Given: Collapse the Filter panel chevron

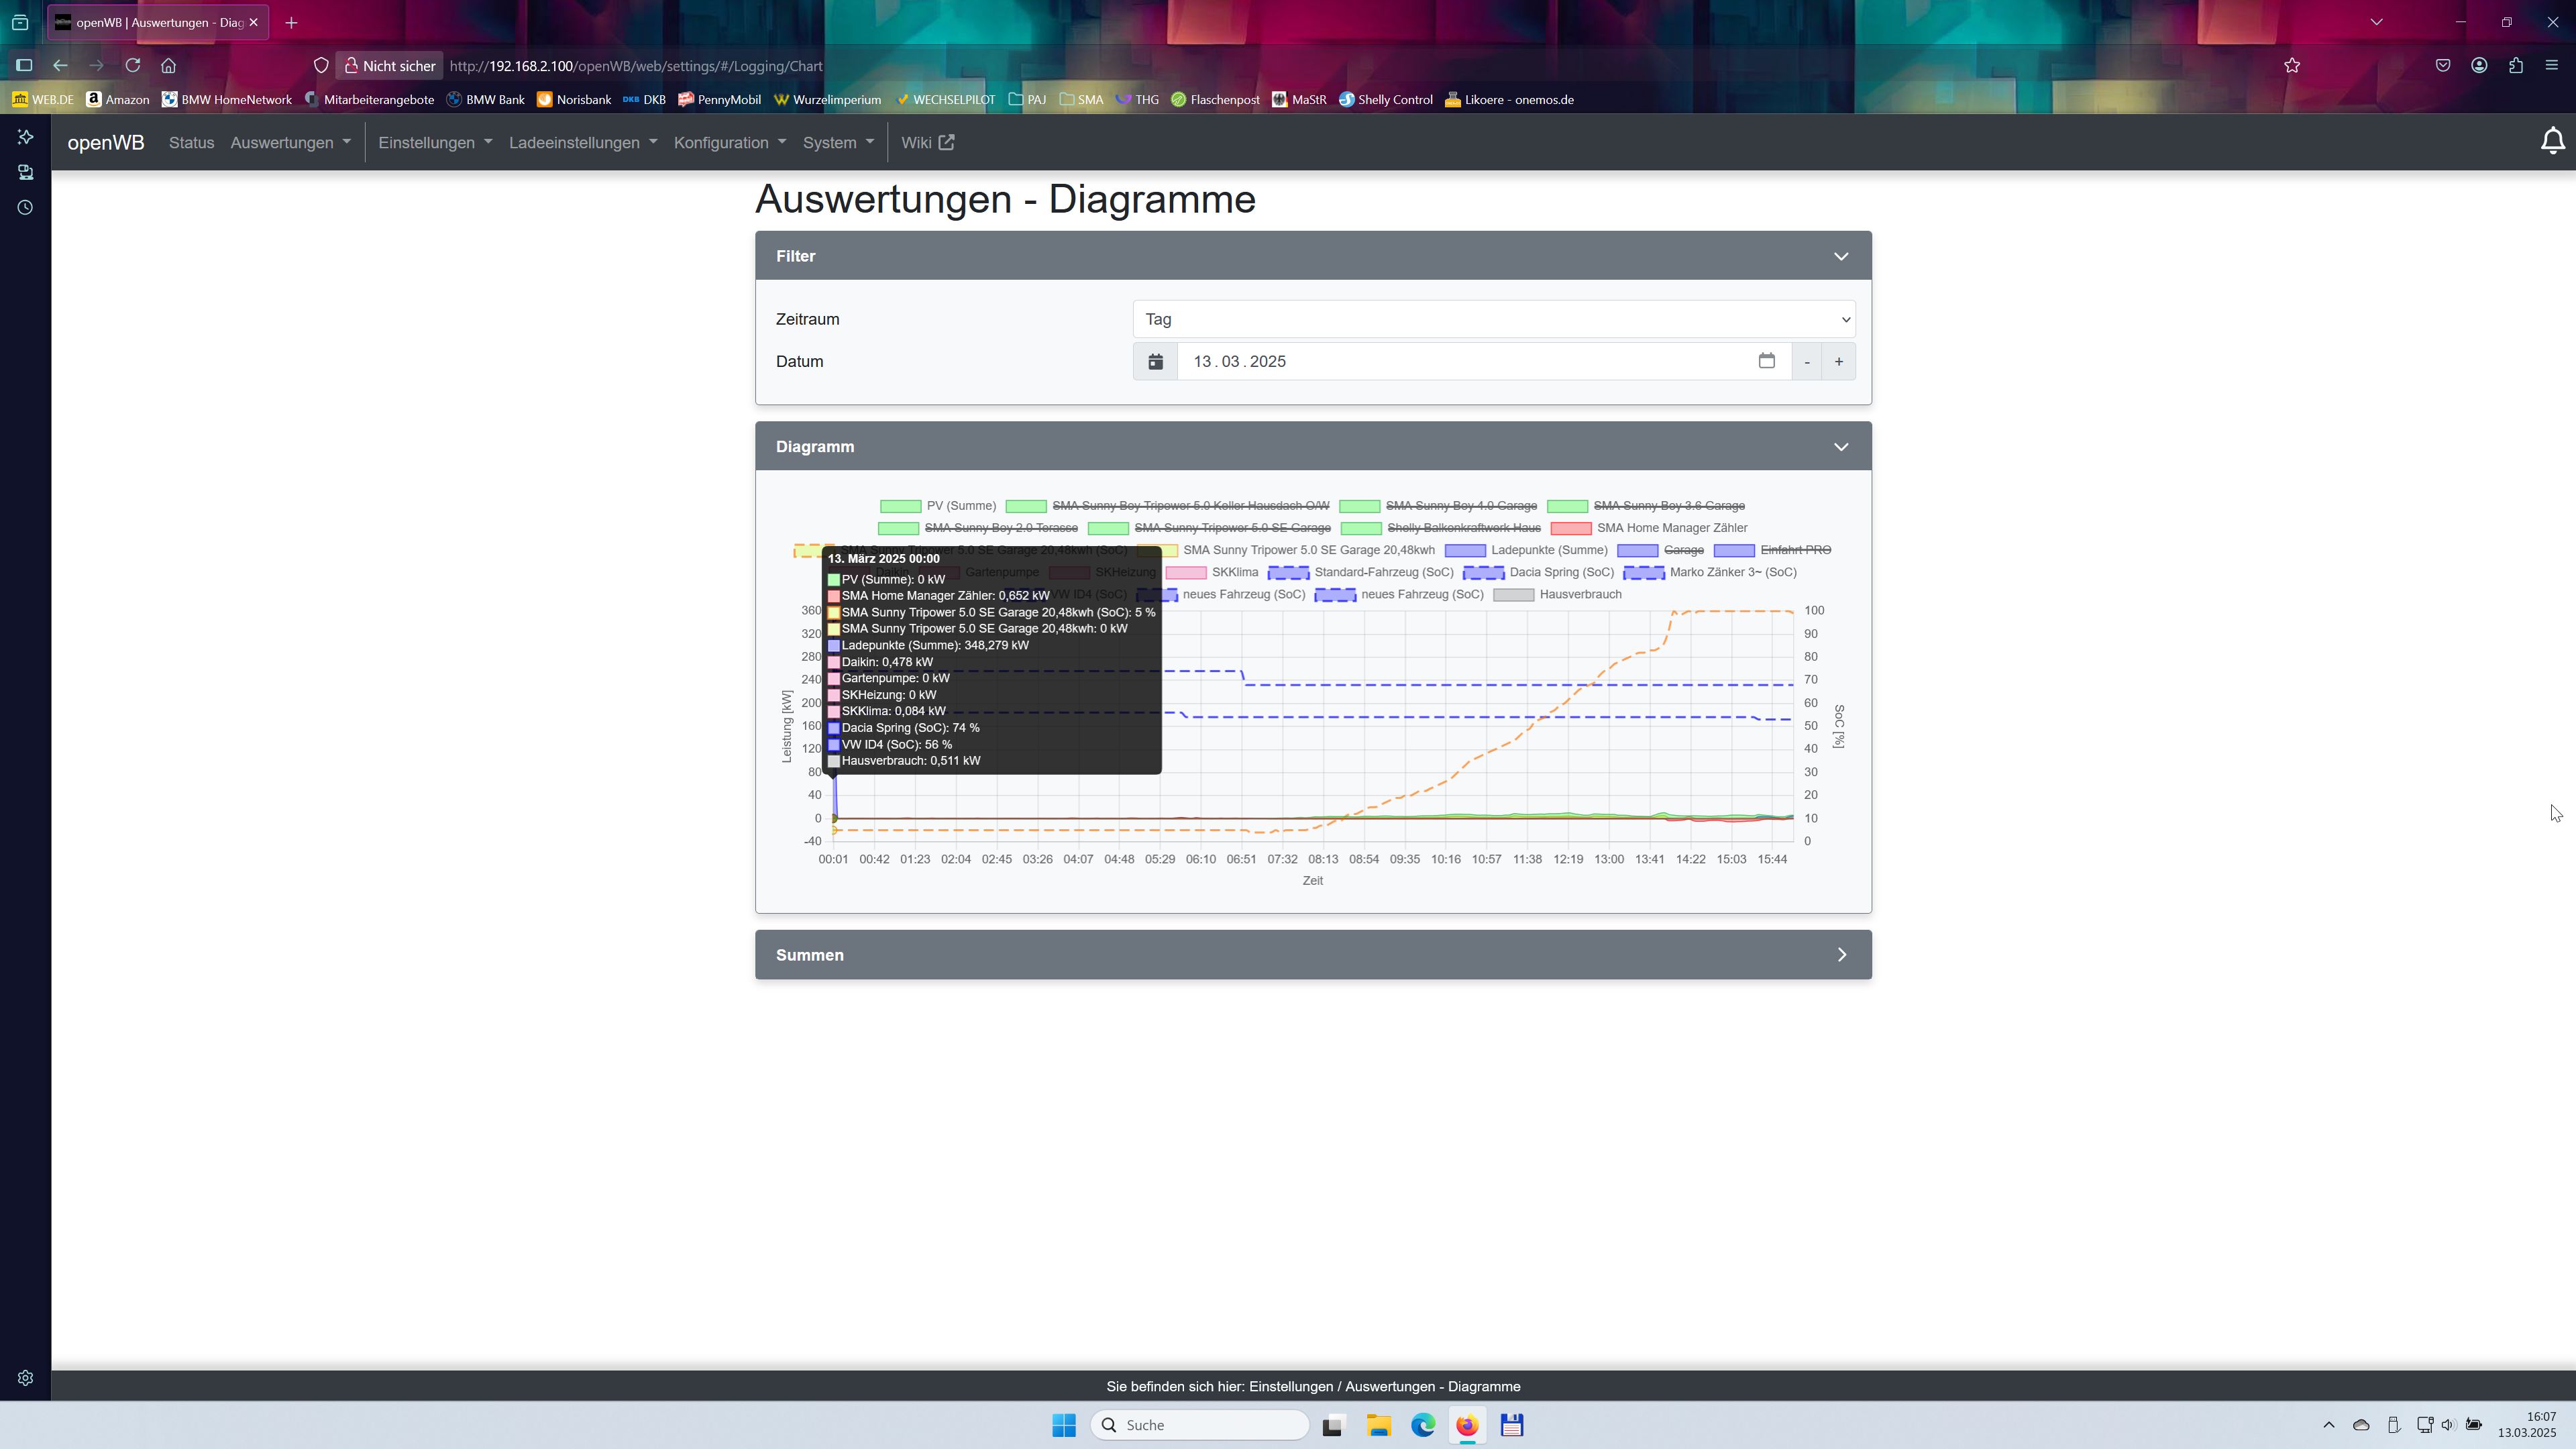Looking at the screenshot, I should [1840, 257].
